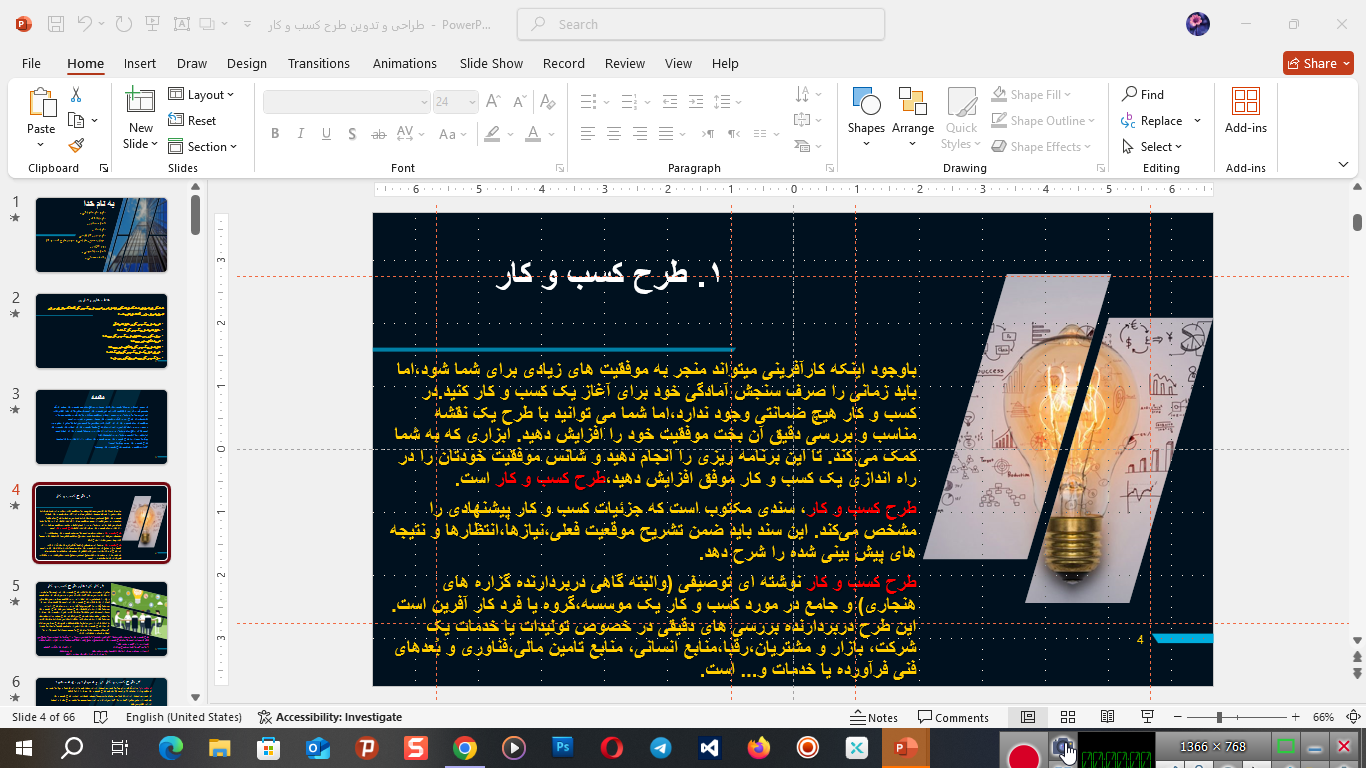The image size is (1366, 768).
Task: Select slide 5 thumbnail
Action: point(101,619)
